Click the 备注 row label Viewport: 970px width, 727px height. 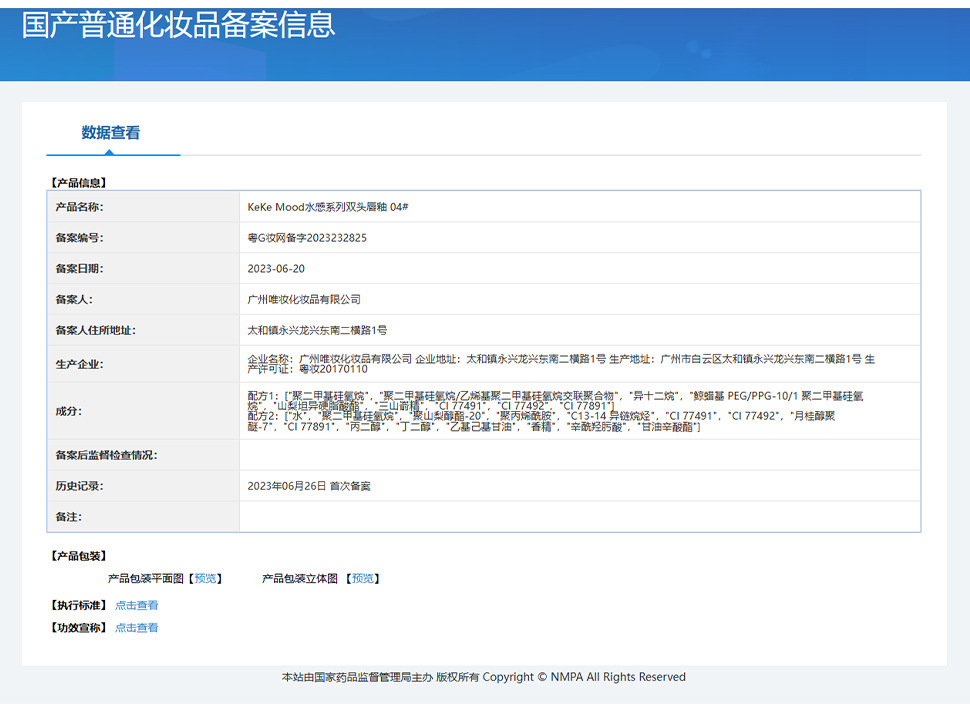pyautogui.click(x=69, y=517)
